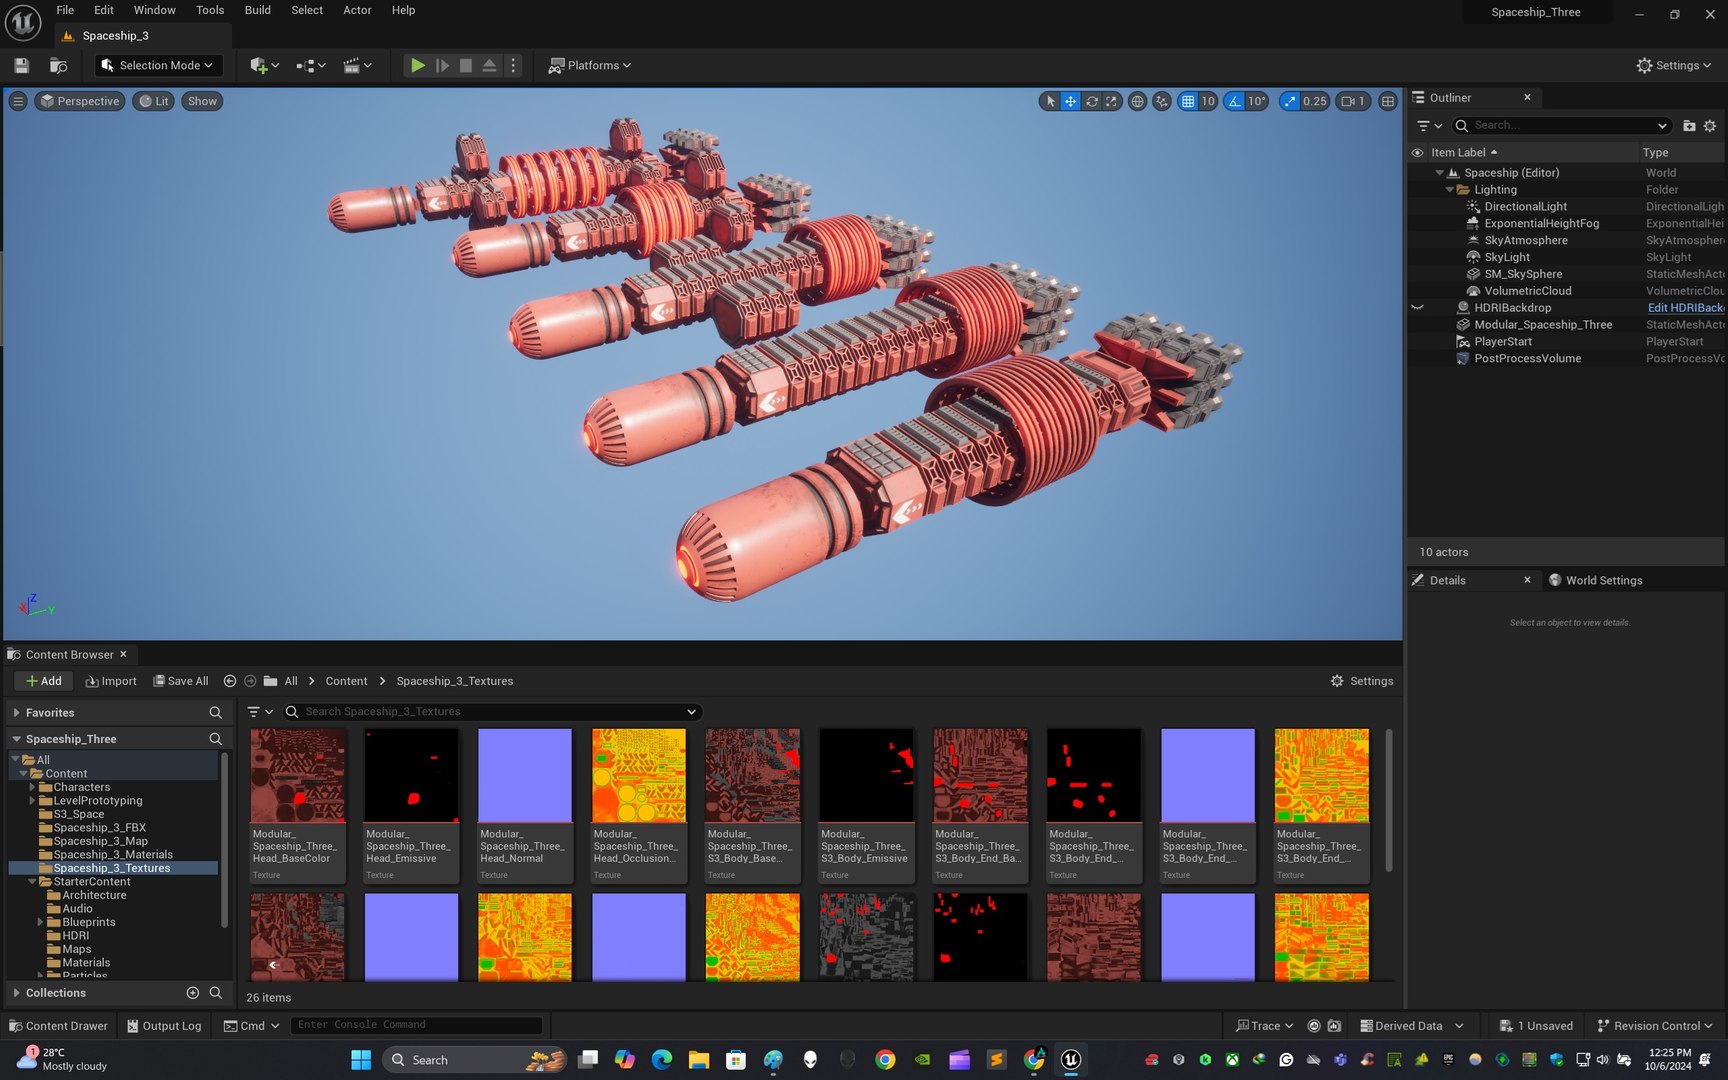Collapse Spaceship (Editor) world in Outliner
This screenshot has width=1728, height=1080.
tap(1439, 173)
